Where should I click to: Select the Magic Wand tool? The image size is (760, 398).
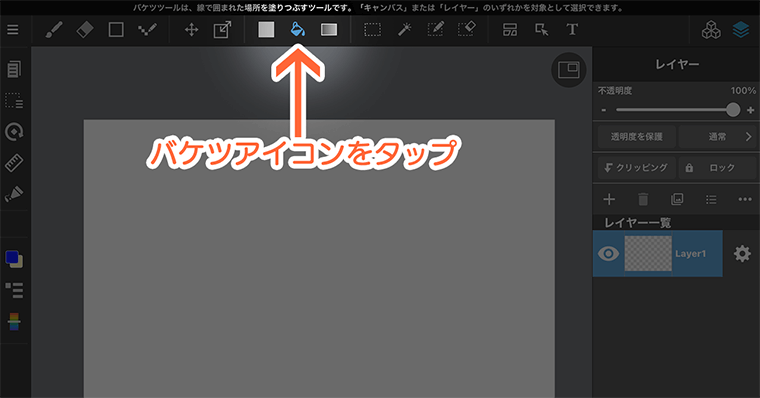404,30
